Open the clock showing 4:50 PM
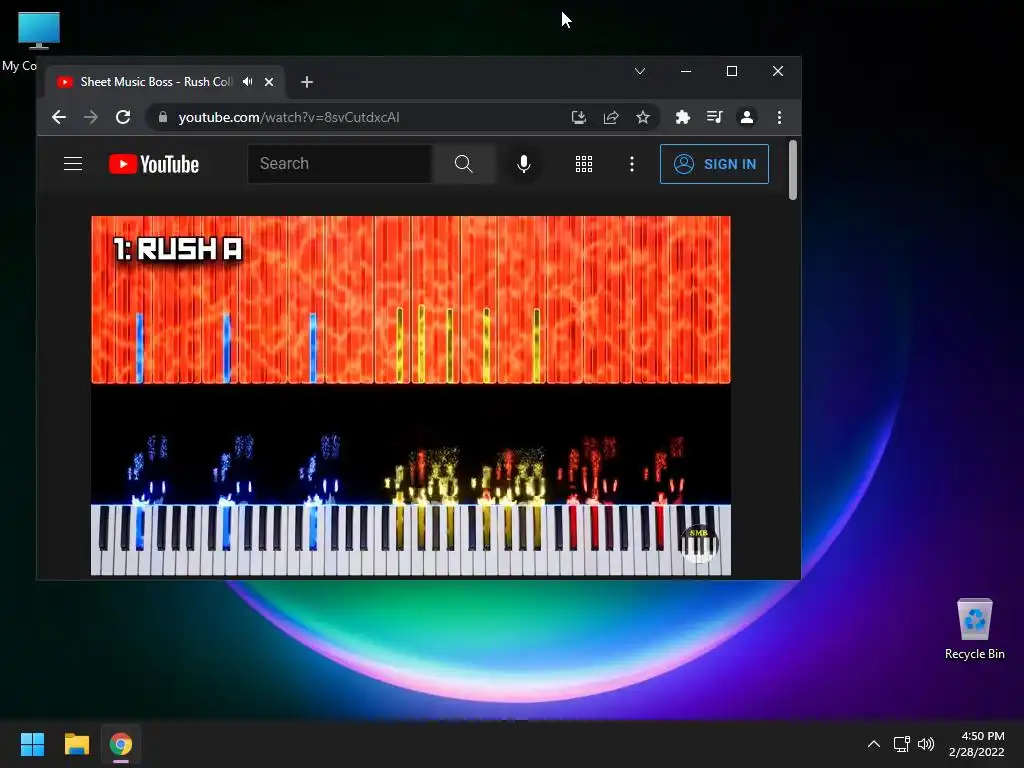This screenshot has height=768, width=1024. 976,744
